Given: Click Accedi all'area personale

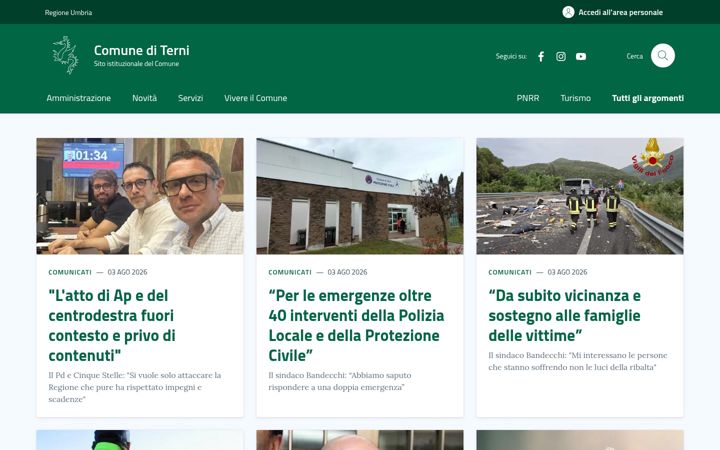Looking at the screenshot, I should (x=620, y=12).
